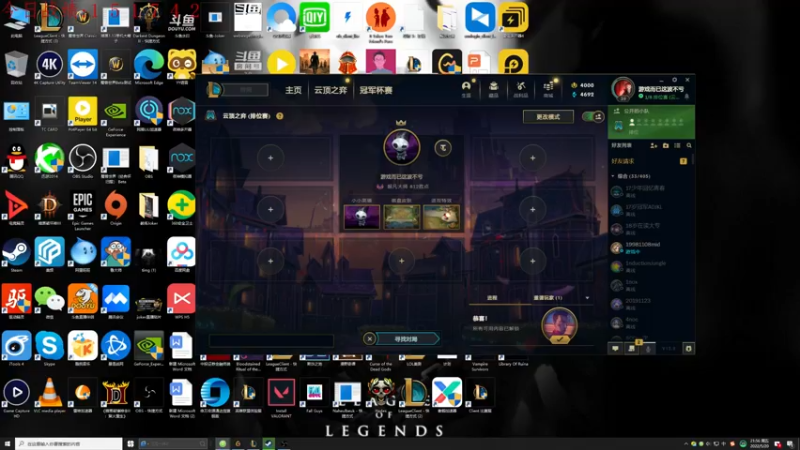The width and height of the screenshot is (800, 450).
Task: Open the Fall Guys desktop icon
Action: (x=314, y=395)
